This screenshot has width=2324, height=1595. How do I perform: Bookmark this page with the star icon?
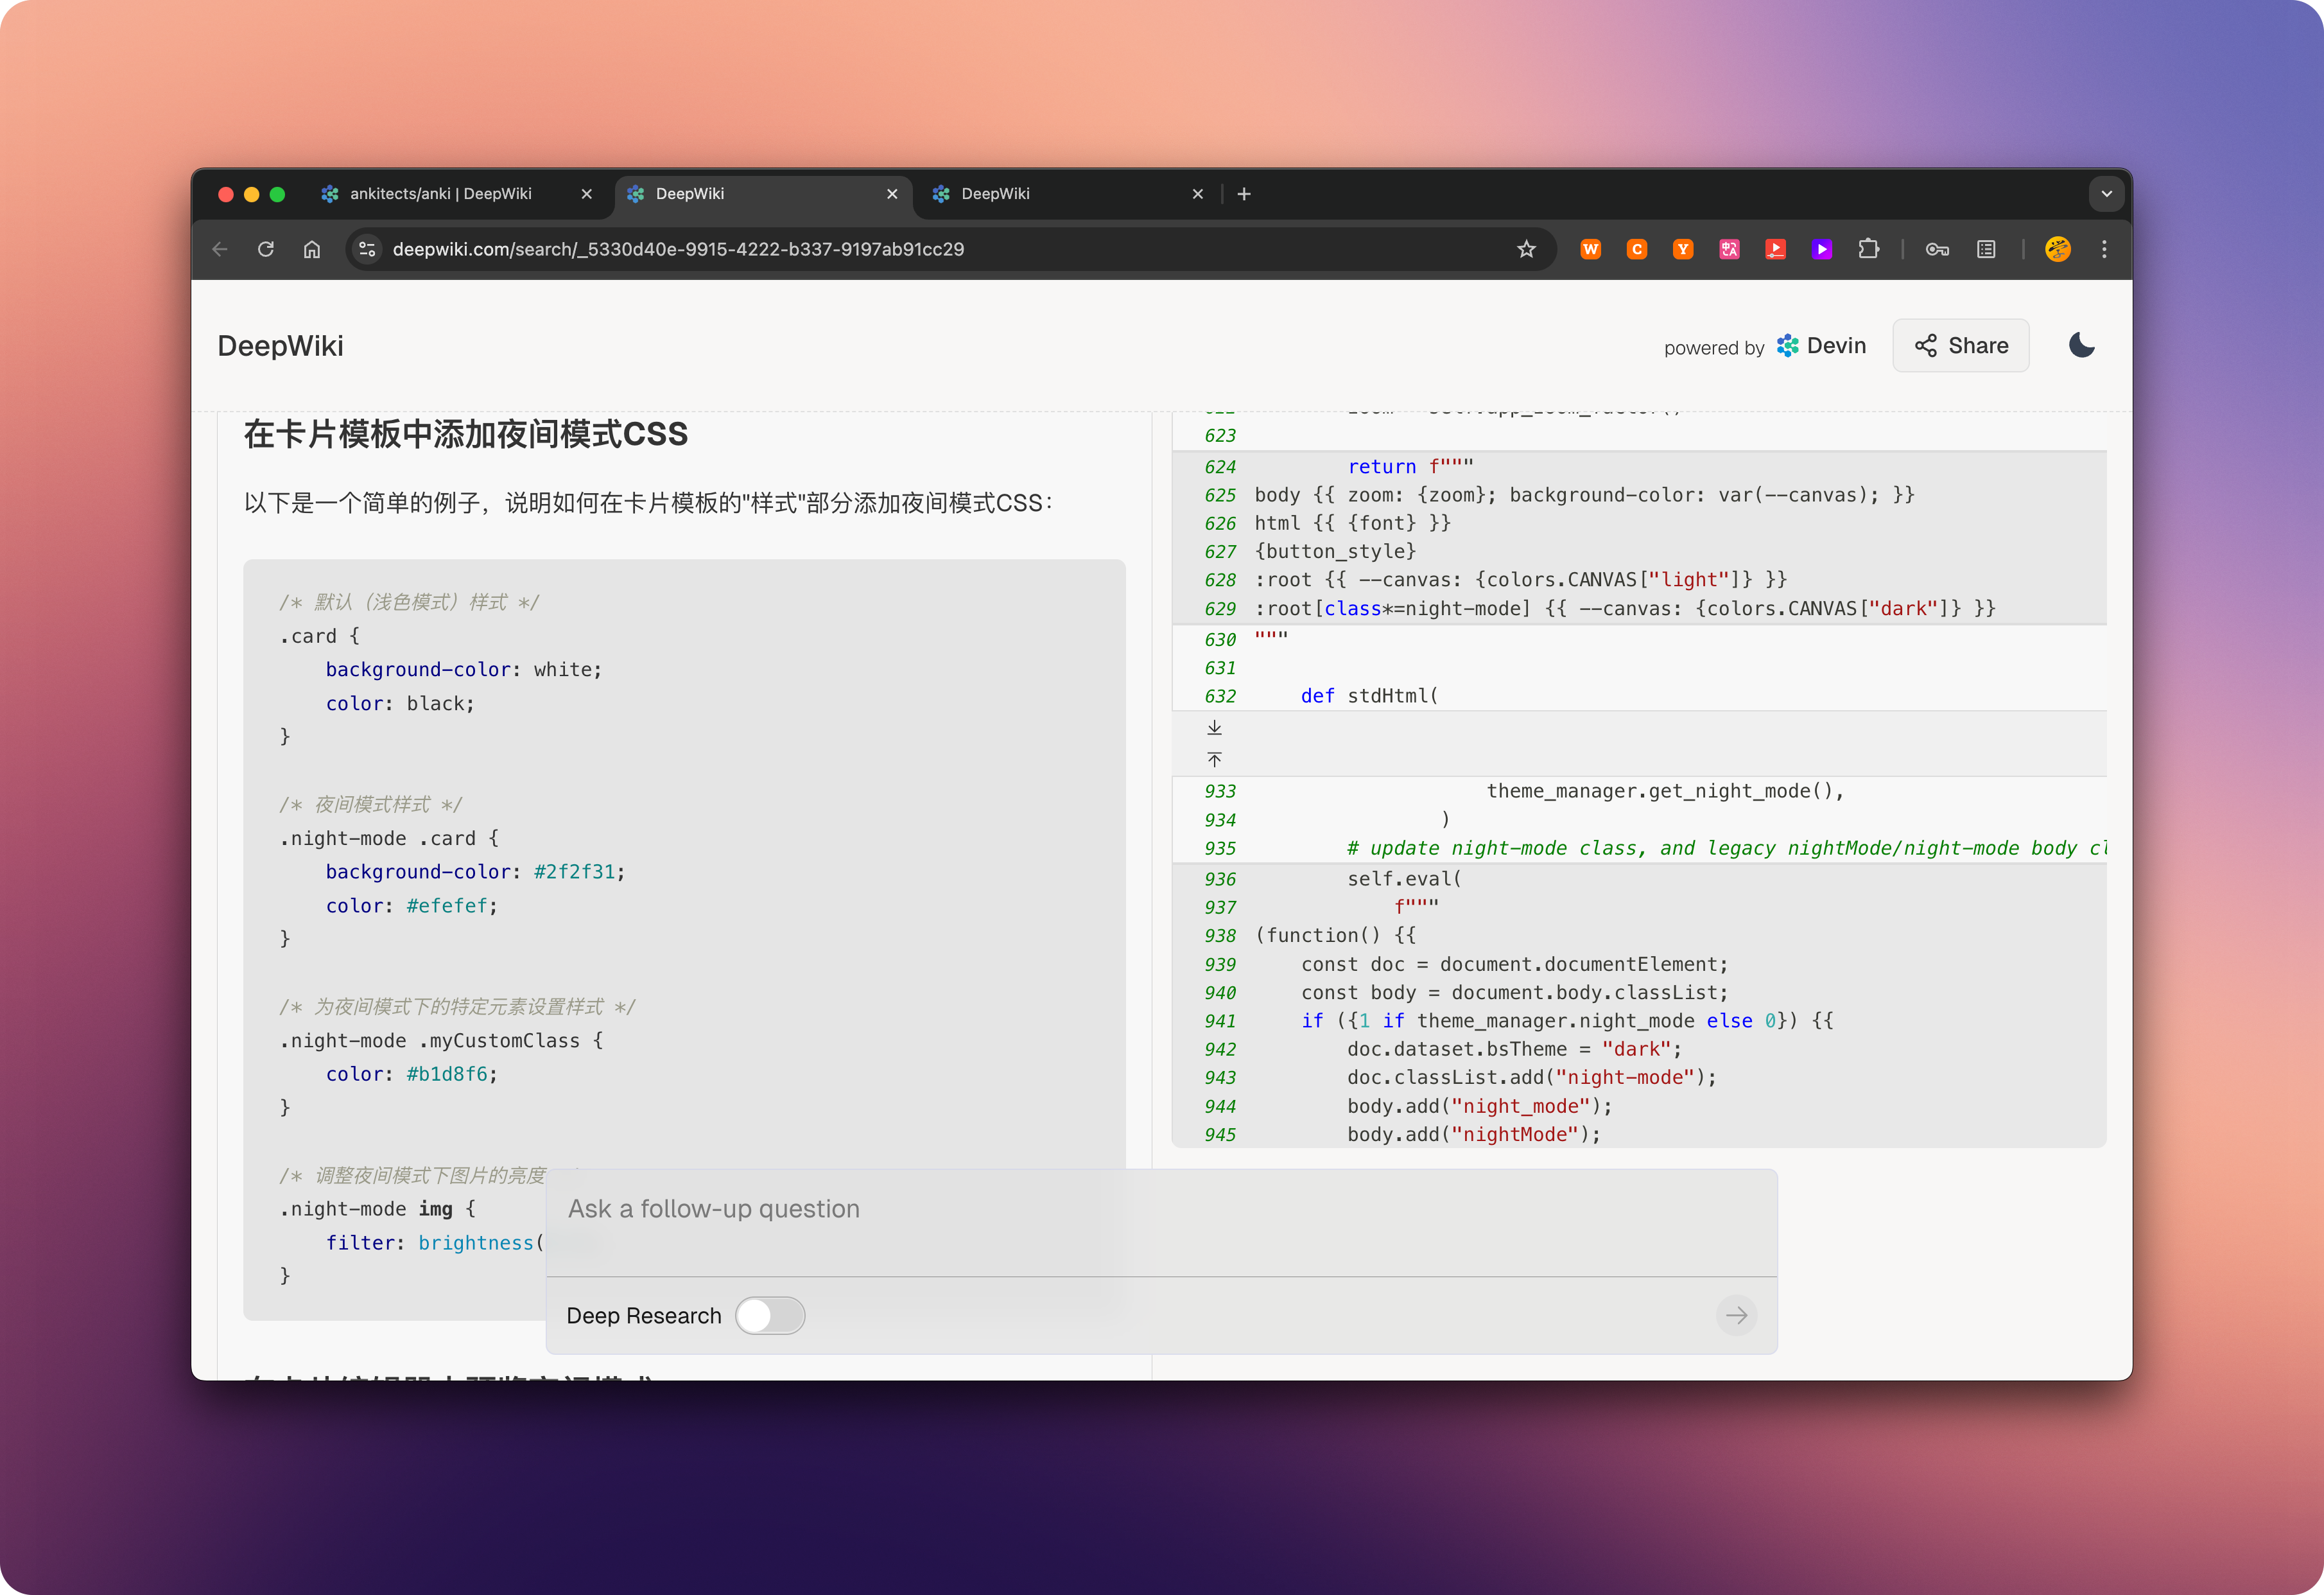click(1526, 249)
